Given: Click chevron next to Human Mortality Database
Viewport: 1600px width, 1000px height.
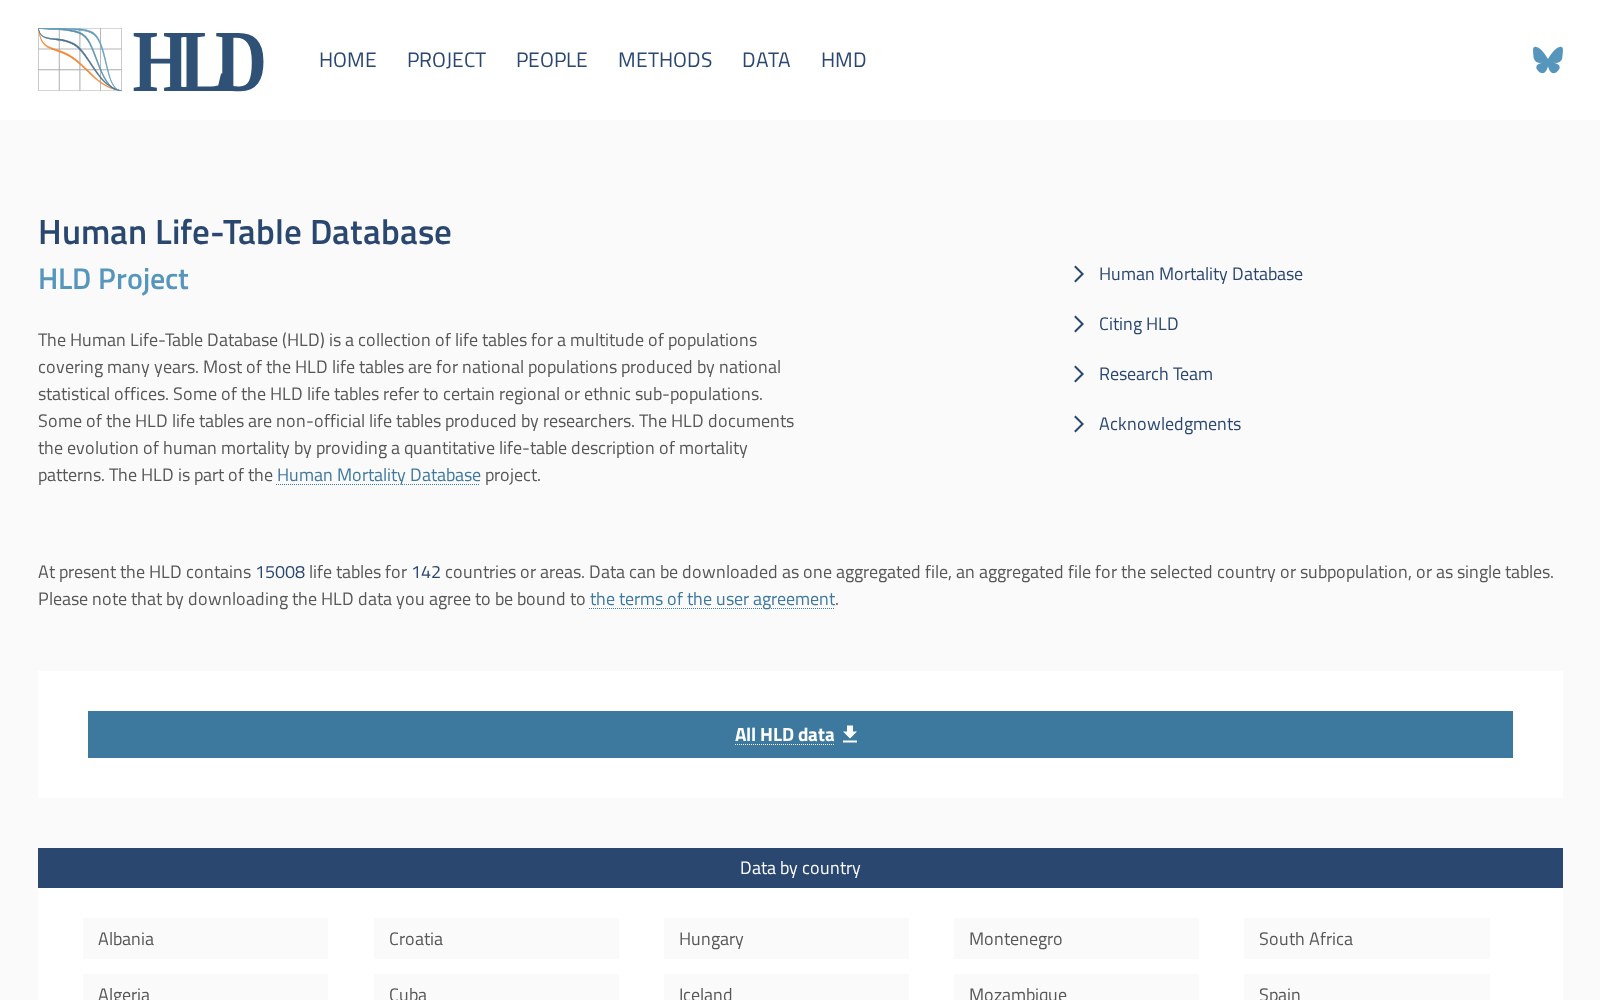Looking at the screenshot, I should [1079, 274].
